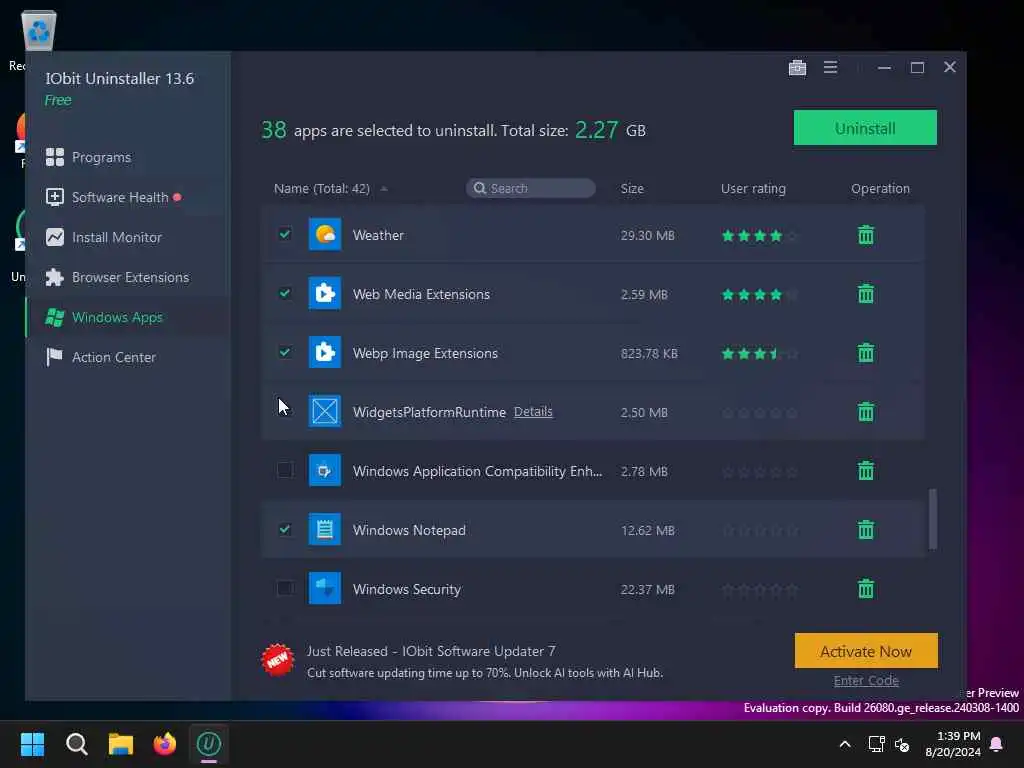Click the Enter Code link
Screen dimensions: 1024x768
[x=866, y=680]
